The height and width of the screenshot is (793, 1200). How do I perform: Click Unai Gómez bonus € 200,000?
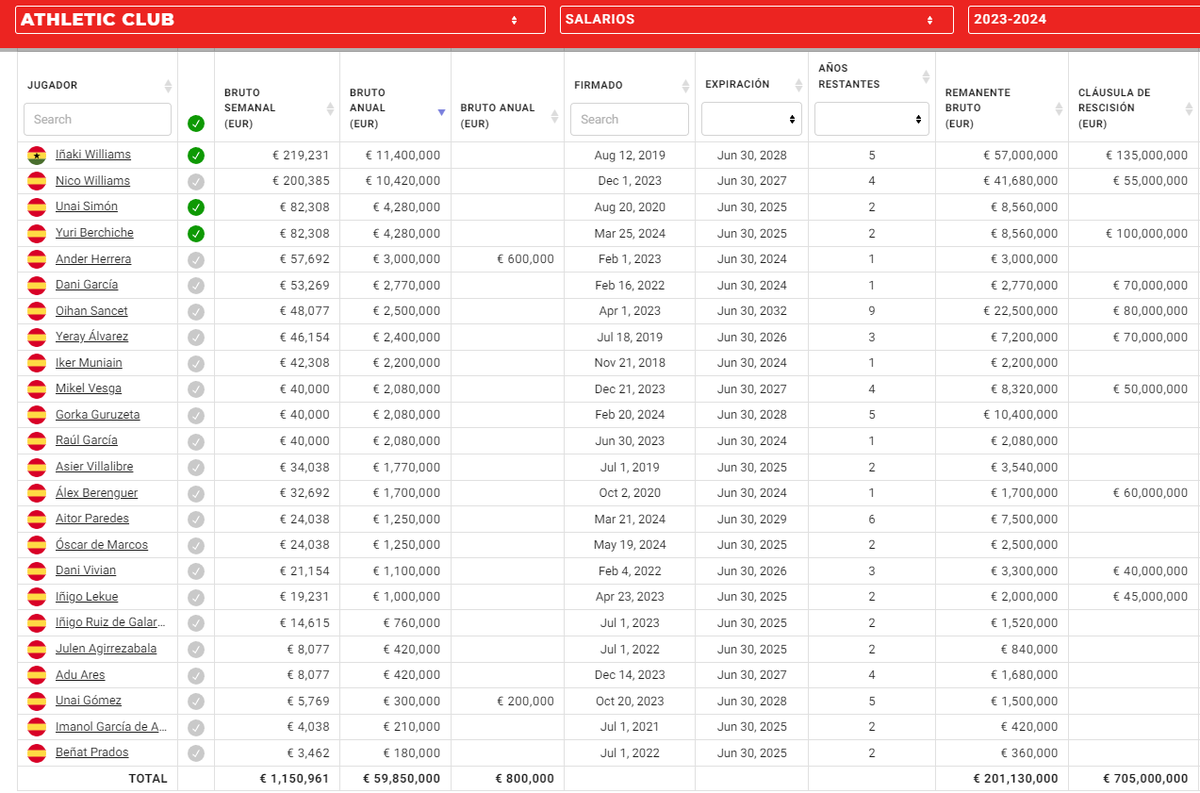coord(525,701)
